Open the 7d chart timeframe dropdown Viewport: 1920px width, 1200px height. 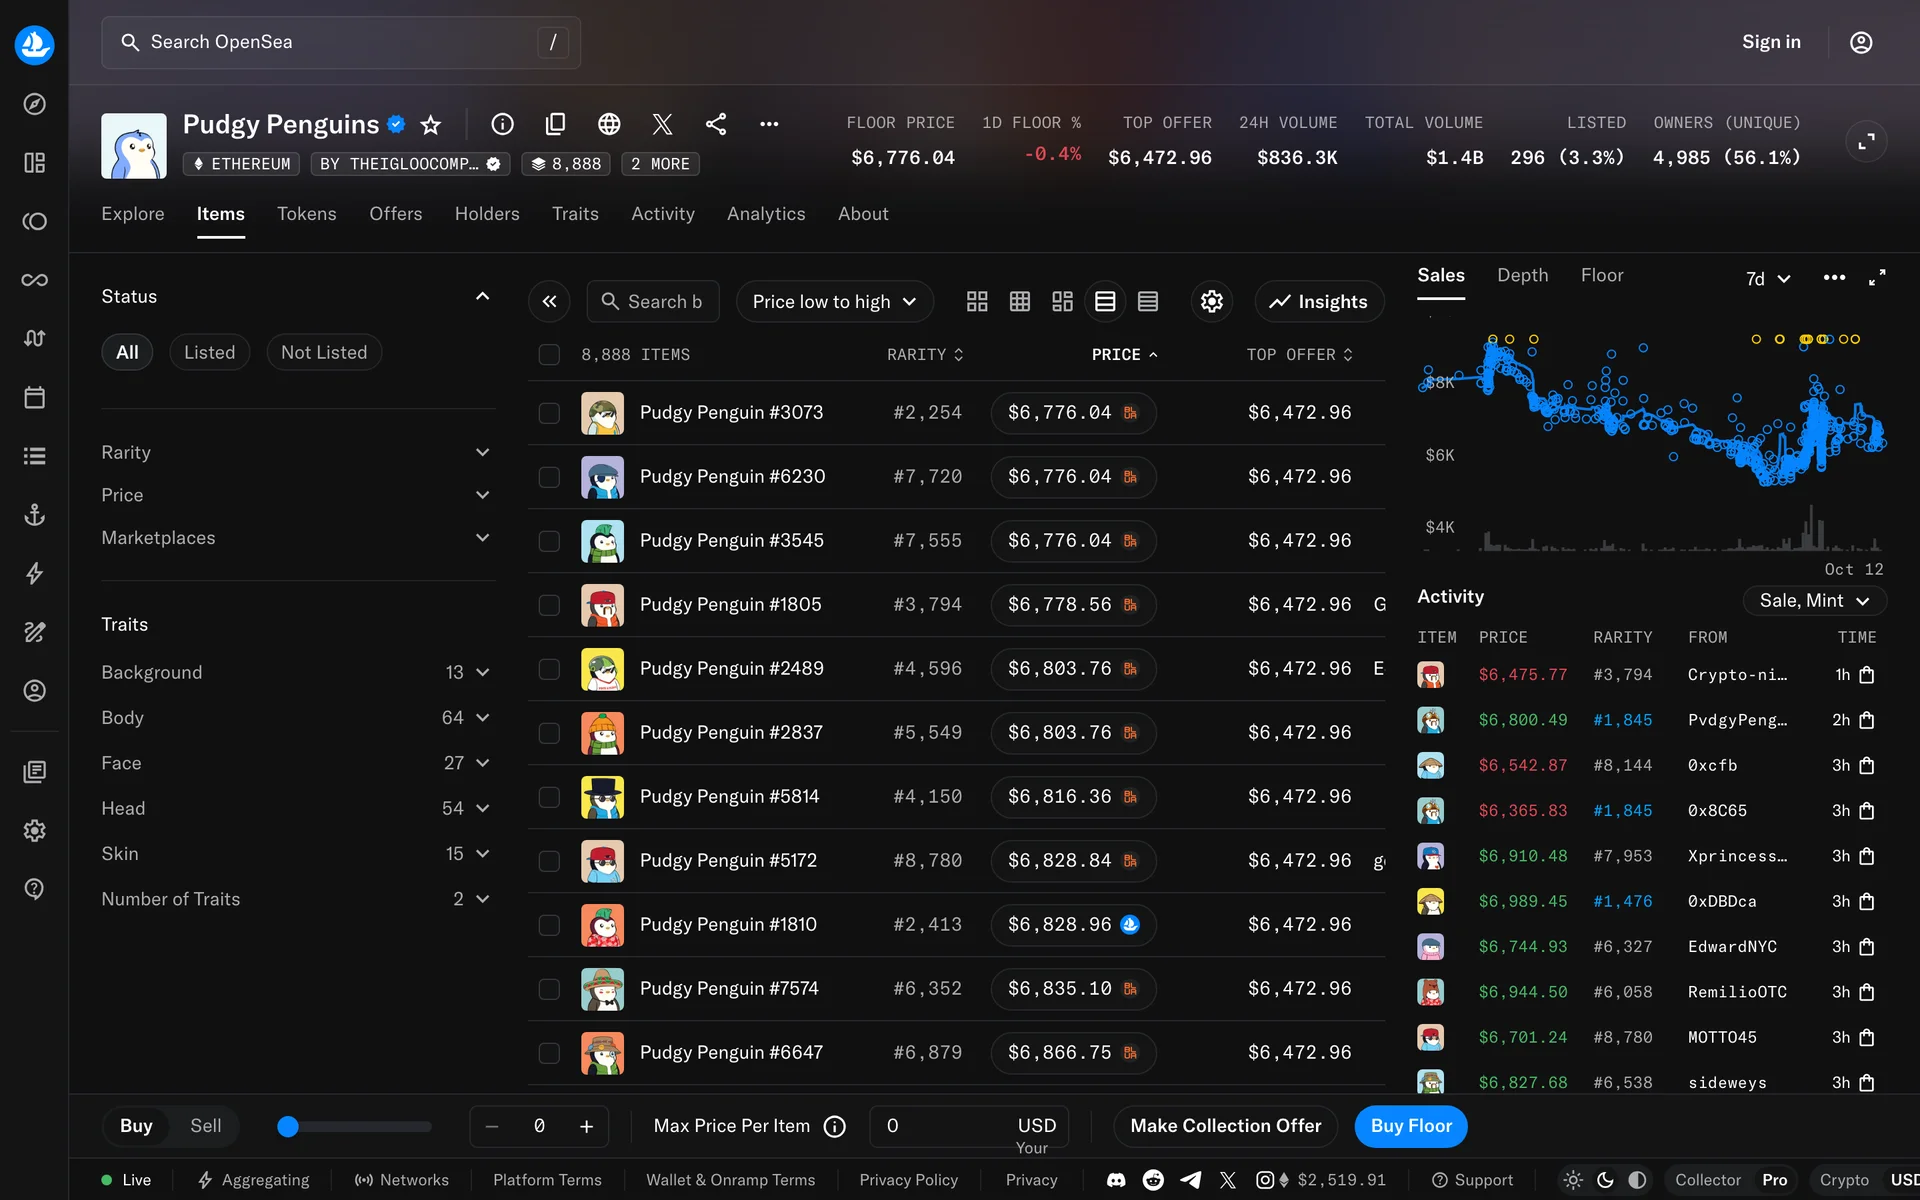click(1767, 279)
